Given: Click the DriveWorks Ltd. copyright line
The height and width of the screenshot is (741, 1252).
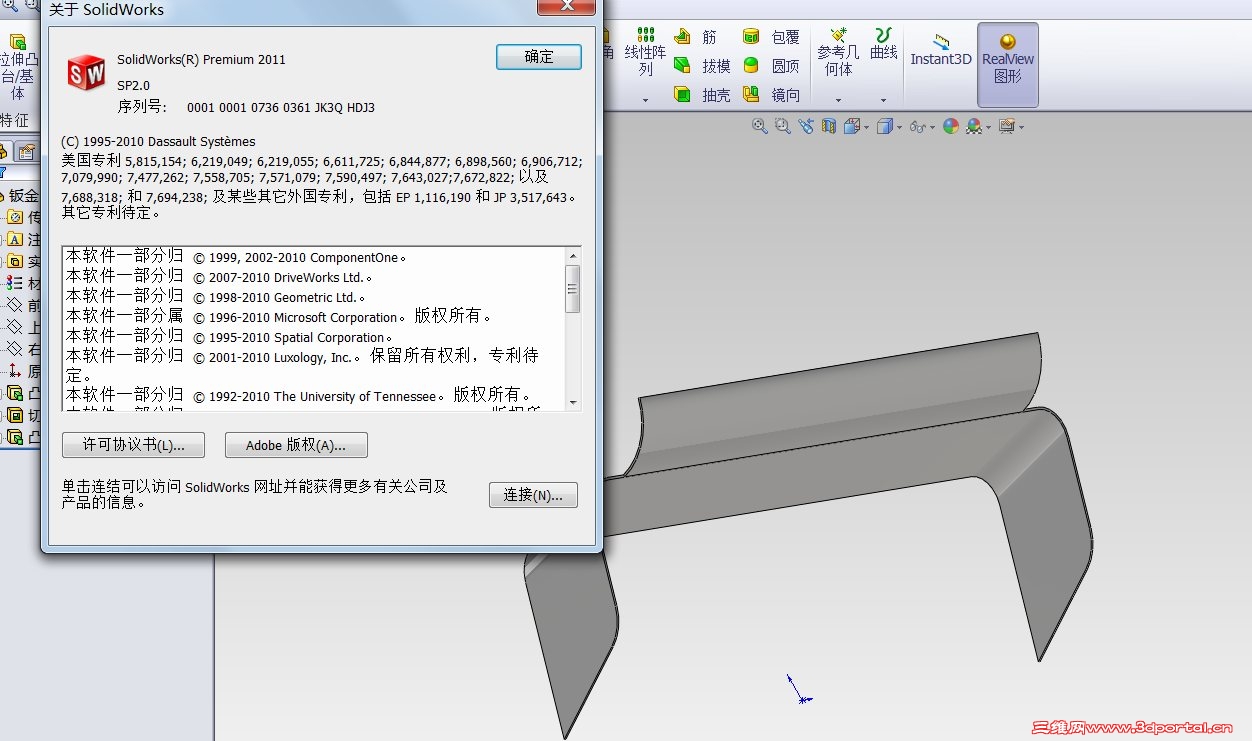Looking at the screenshot, I should point(219,277).
